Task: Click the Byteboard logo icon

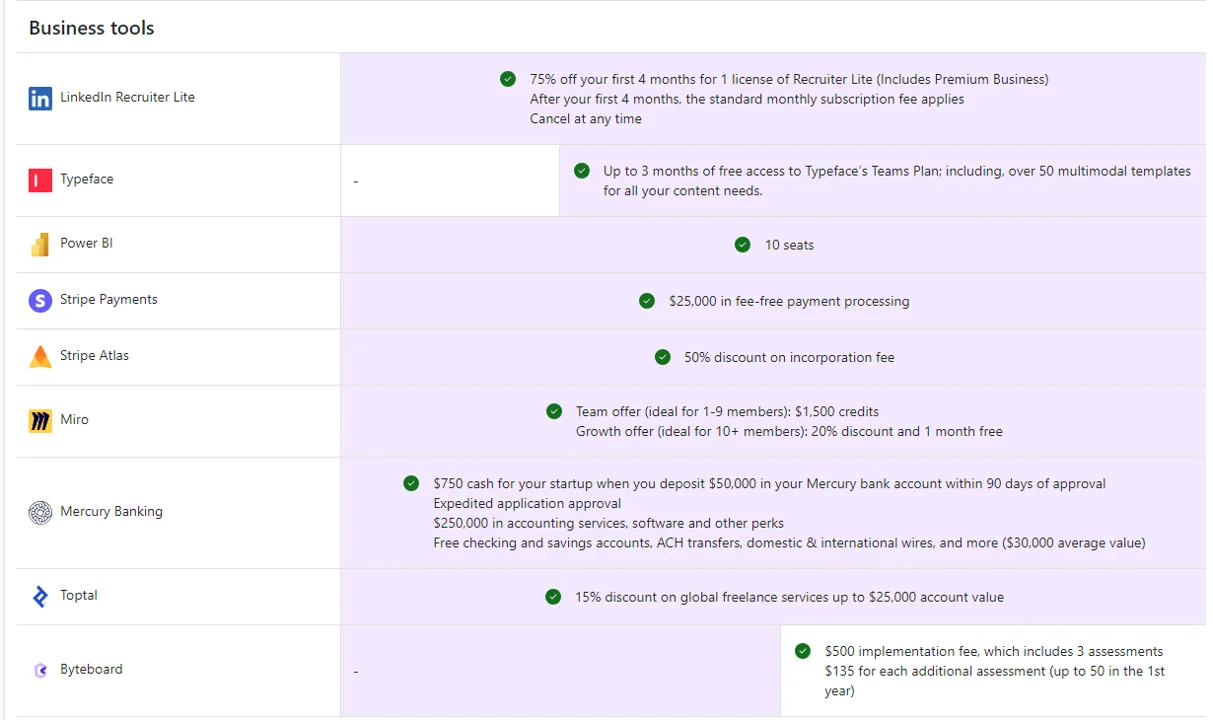Action: [40, 671]
